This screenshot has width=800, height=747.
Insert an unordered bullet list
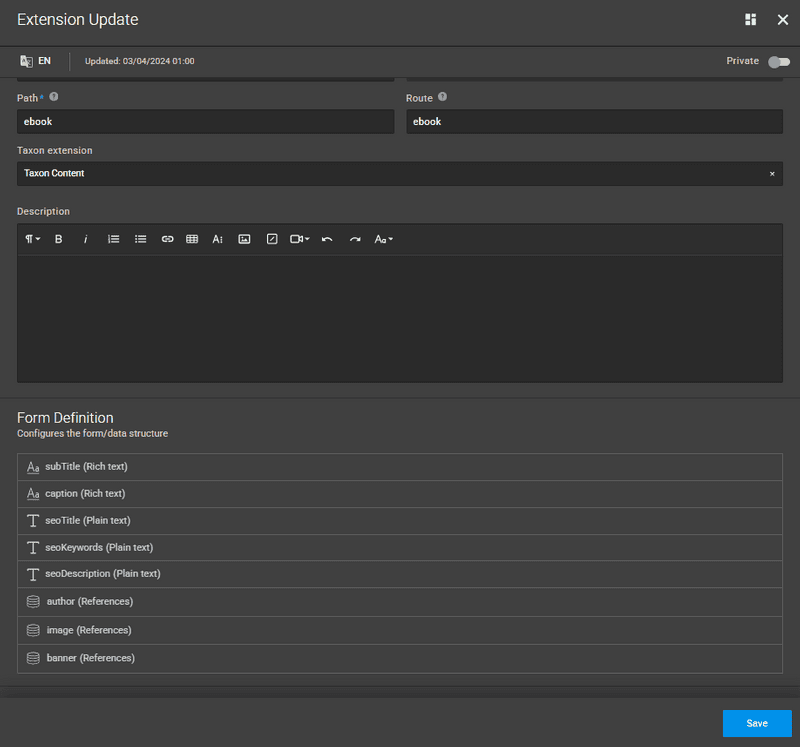140,239
